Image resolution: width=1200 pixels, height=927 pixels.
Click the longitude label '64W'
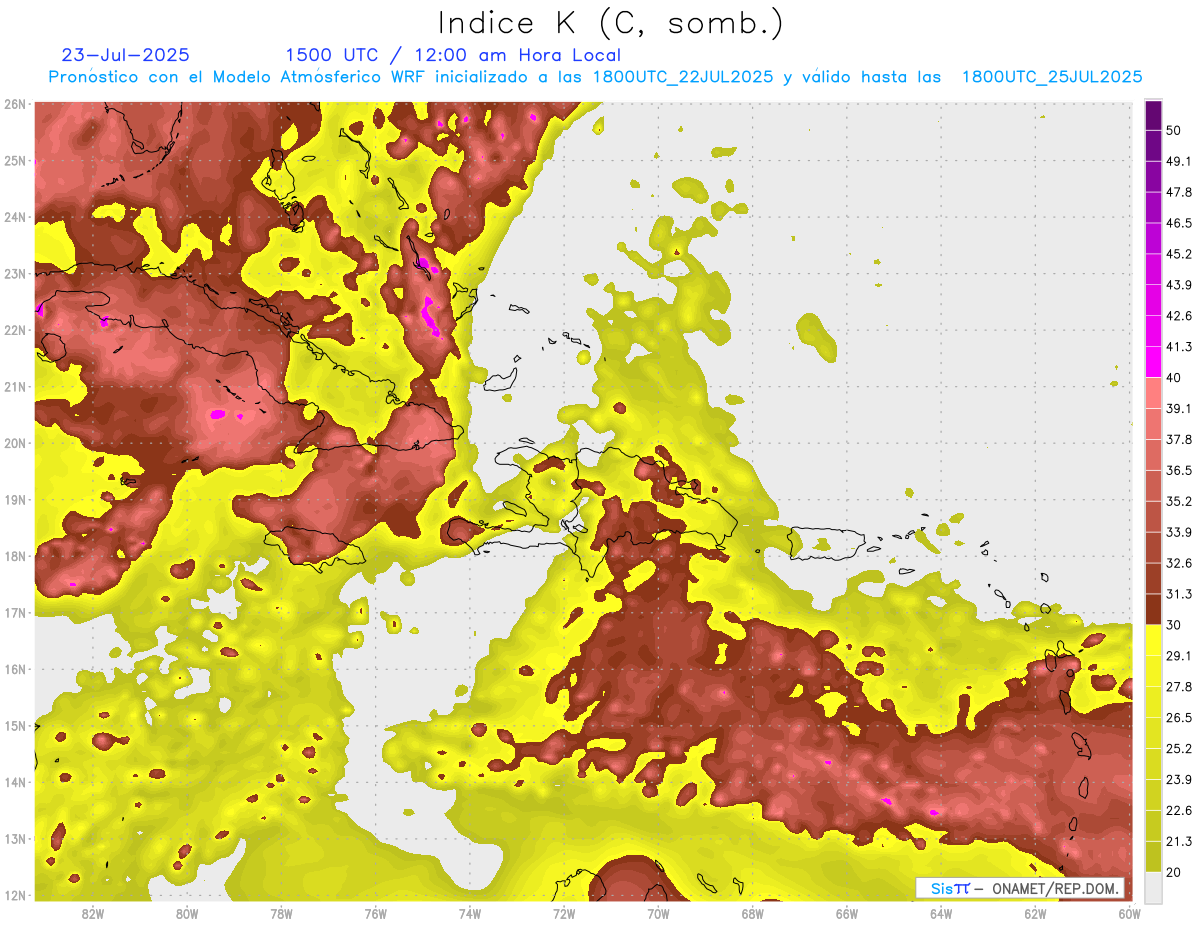coord(941,914)
